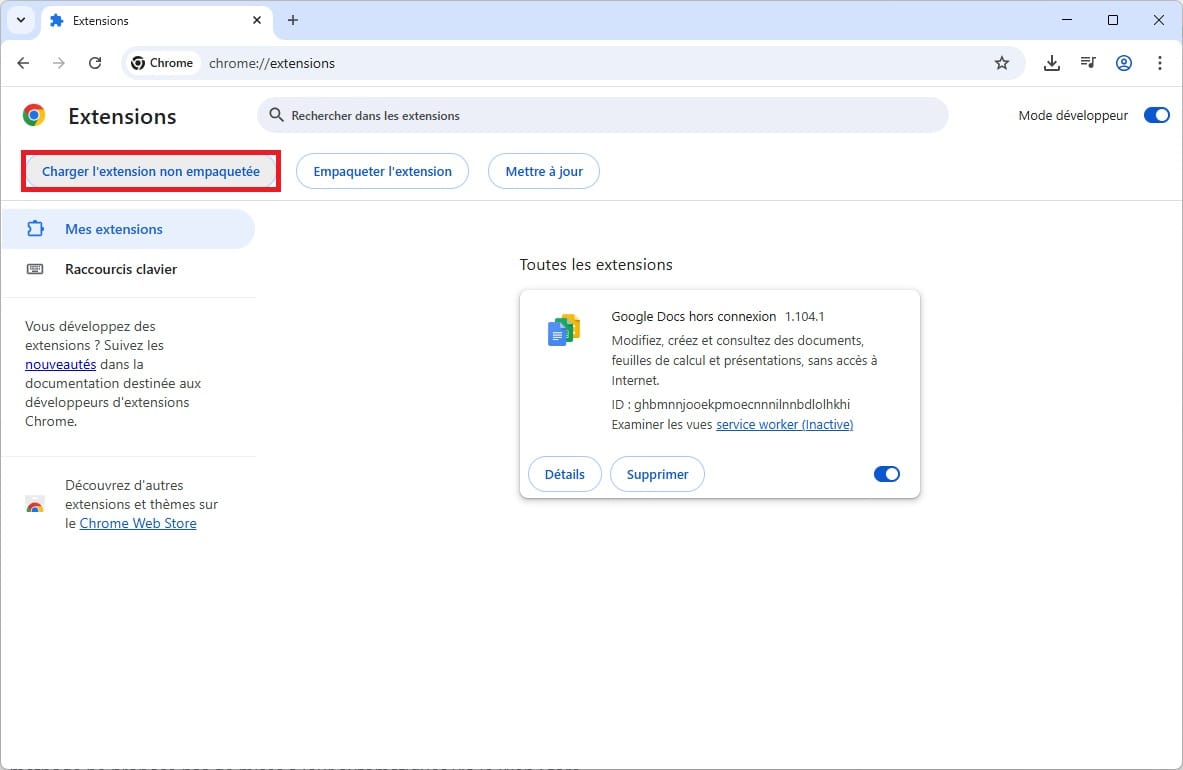This screenshot has height=770, width=1183.
Task: Click the extension ID text ghbmnnjooekpmoecnnnilnnbdlolhkhi
Action: pos(742,405)
